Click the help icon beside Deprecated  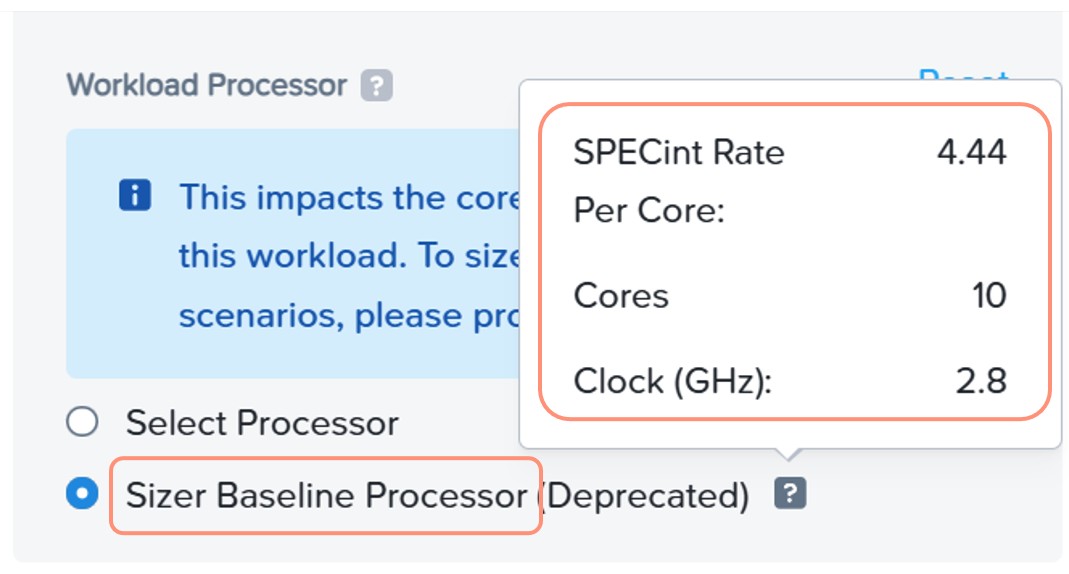pos(790,493)
